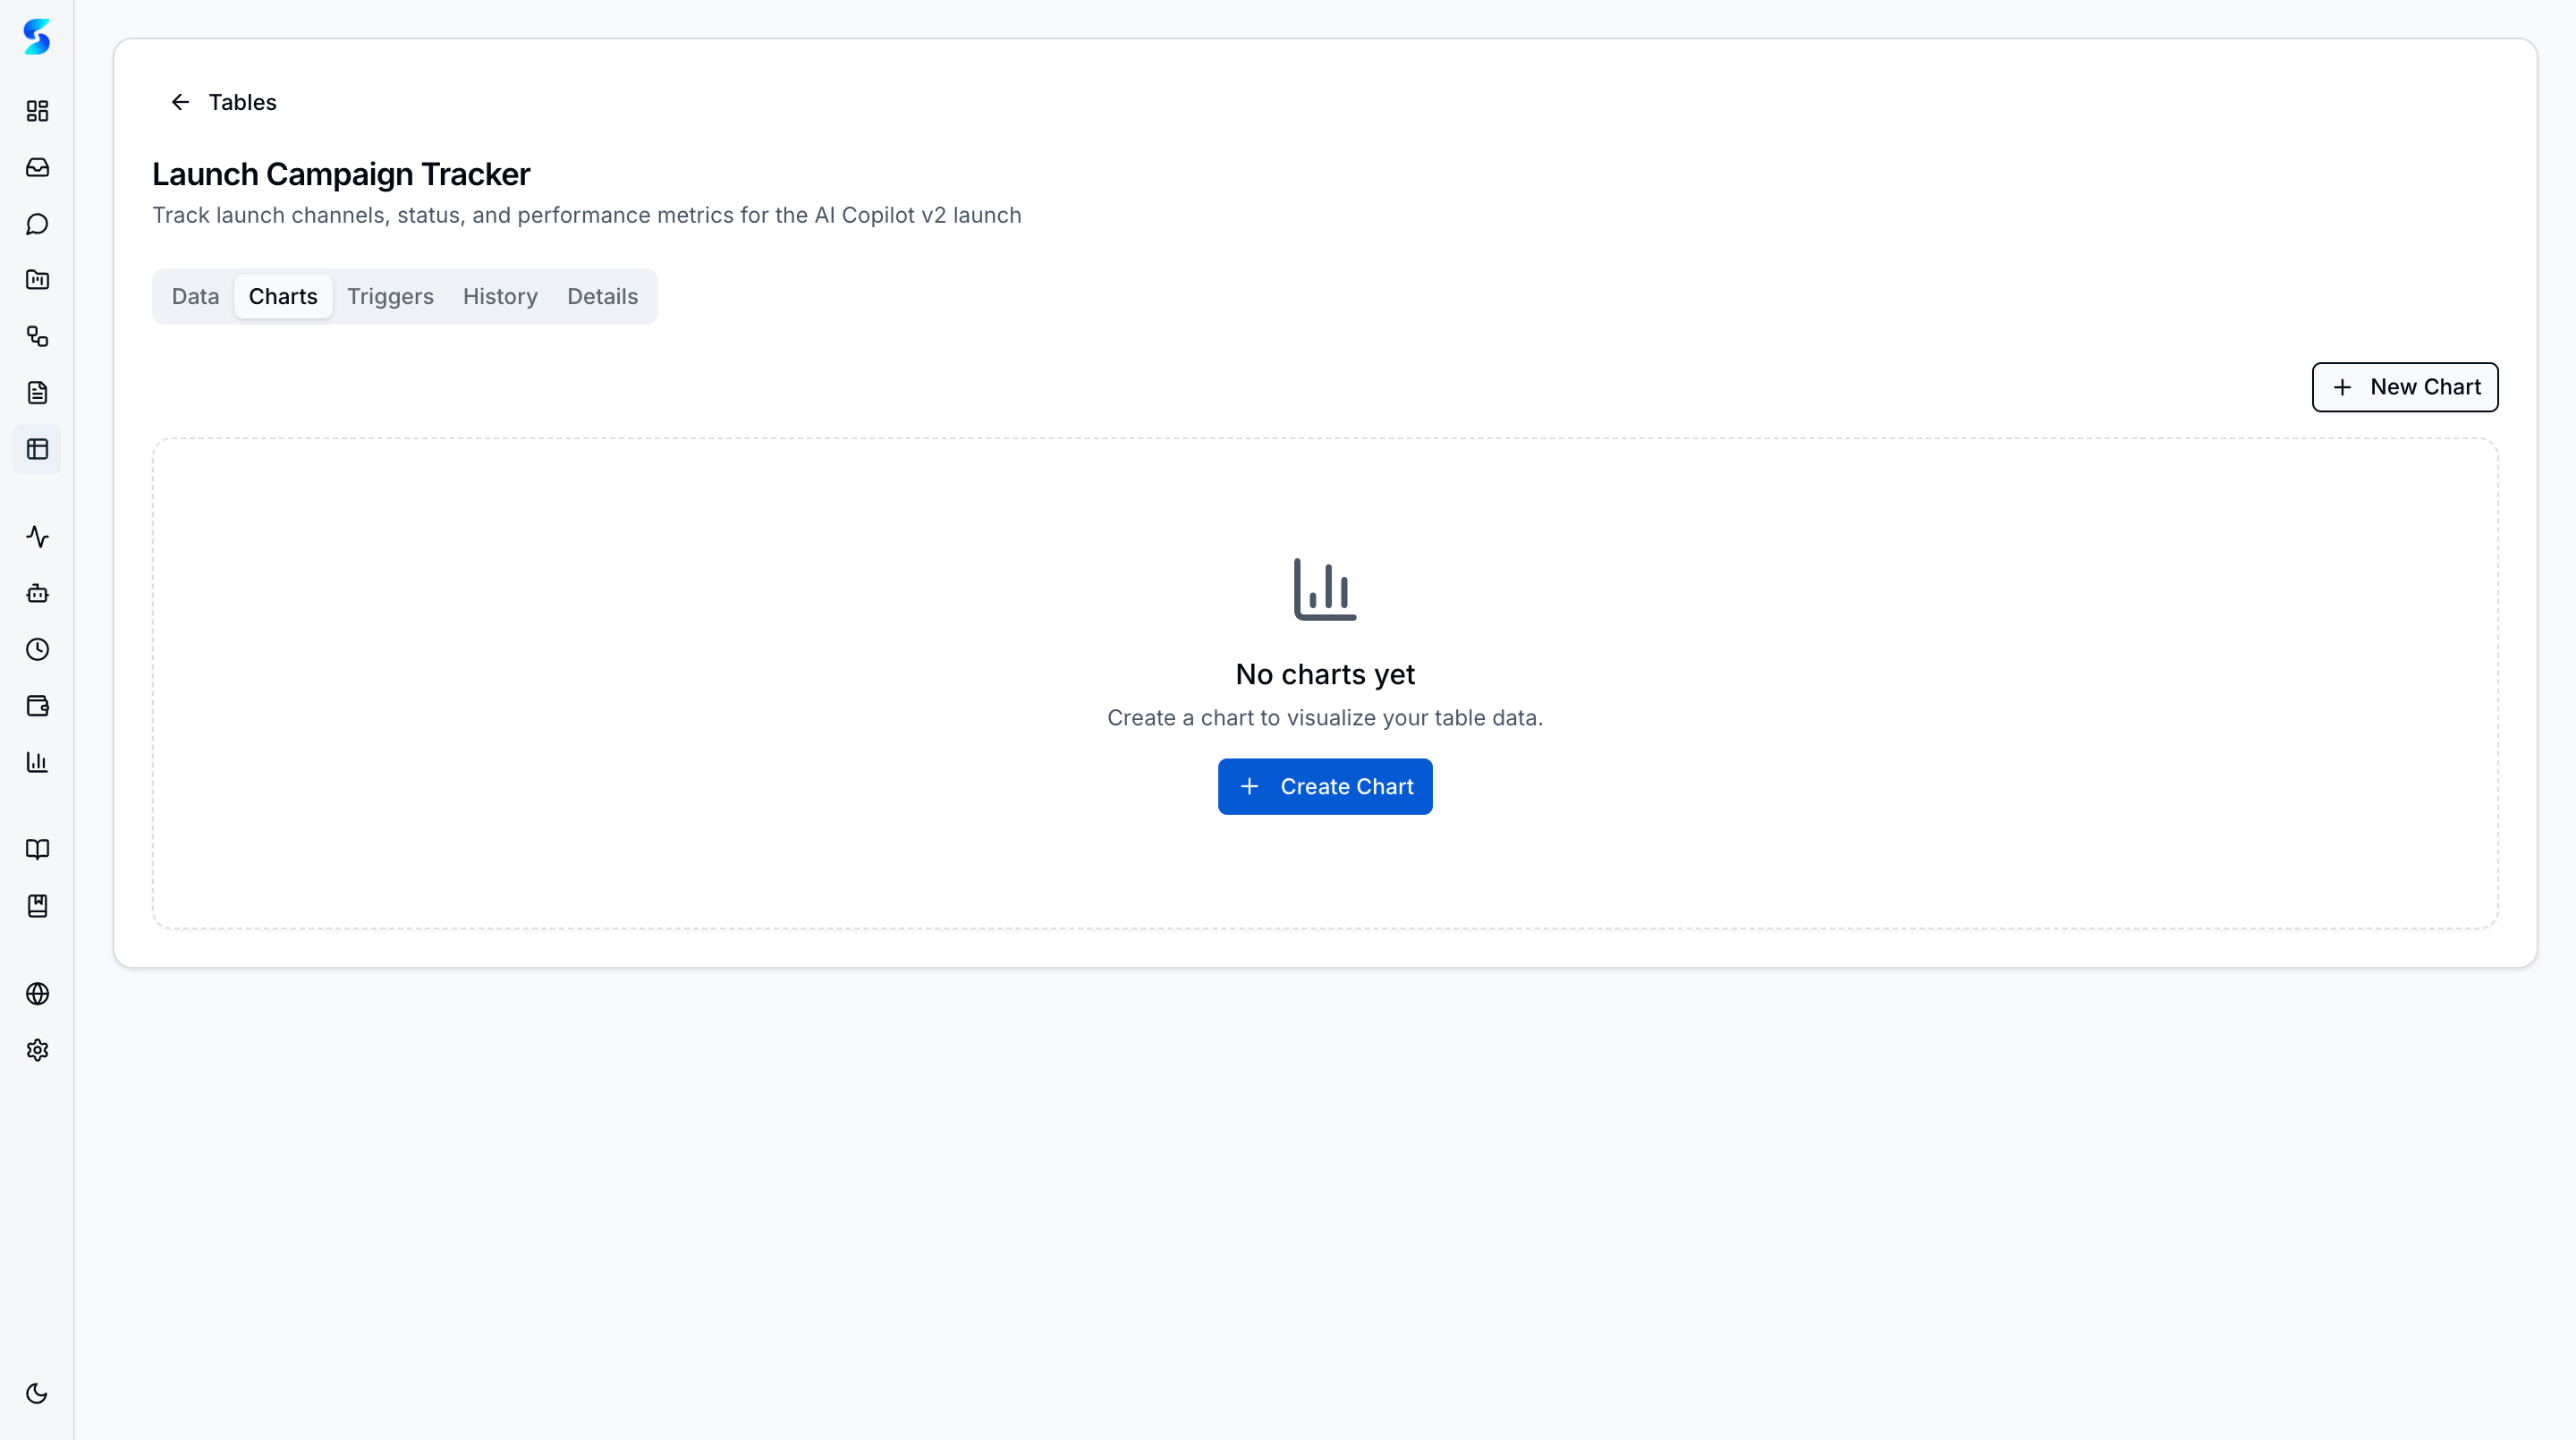Open the inbox sidebar icon

[x=37, y=167]
